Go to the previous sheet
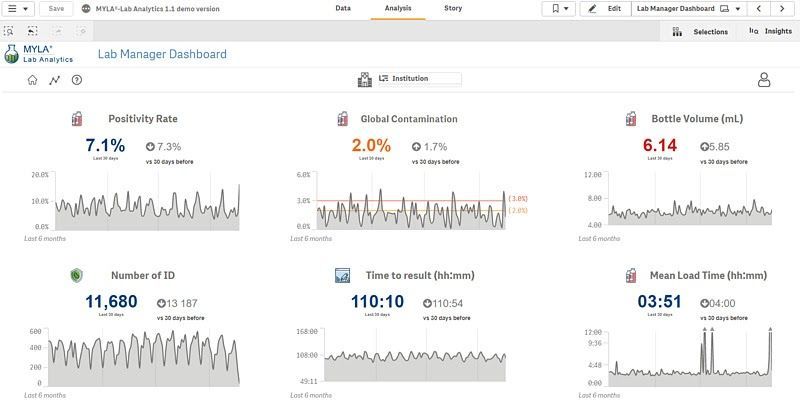The width and height of the screenshot is (800, 403). coord(759,9)
